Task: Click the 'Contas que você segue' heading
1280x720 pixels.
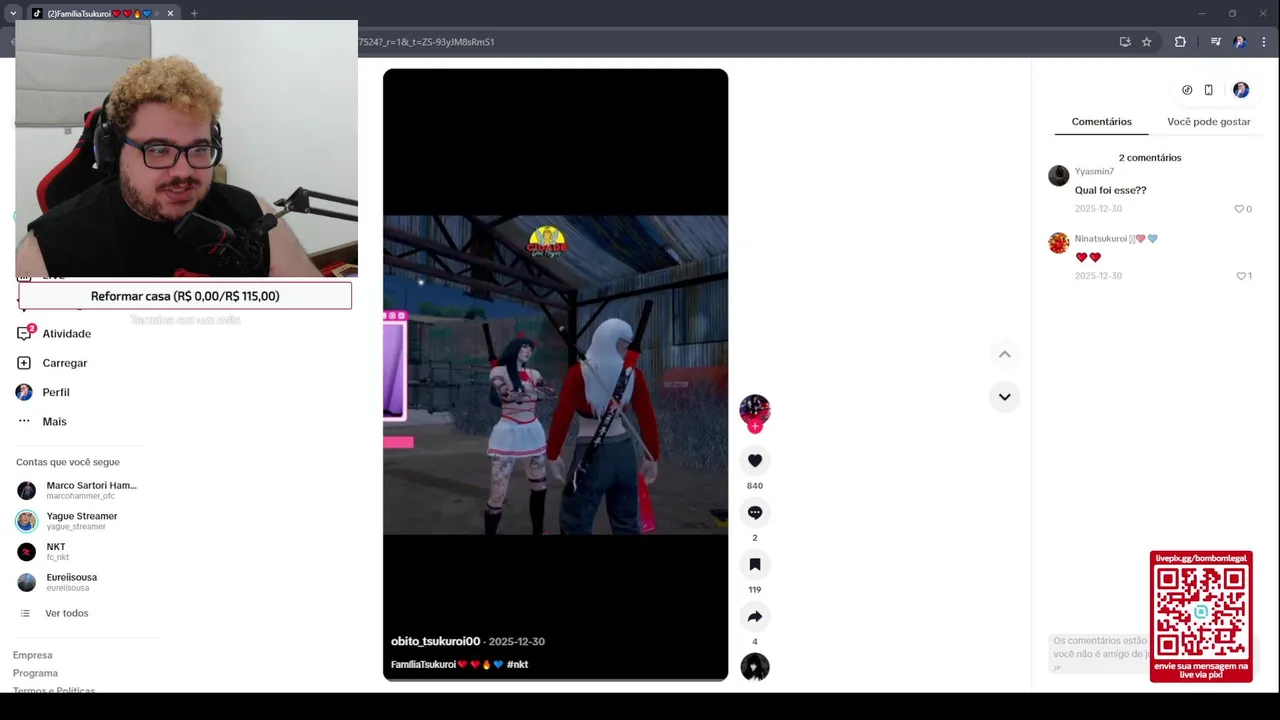Action: (x=68, y=462)
